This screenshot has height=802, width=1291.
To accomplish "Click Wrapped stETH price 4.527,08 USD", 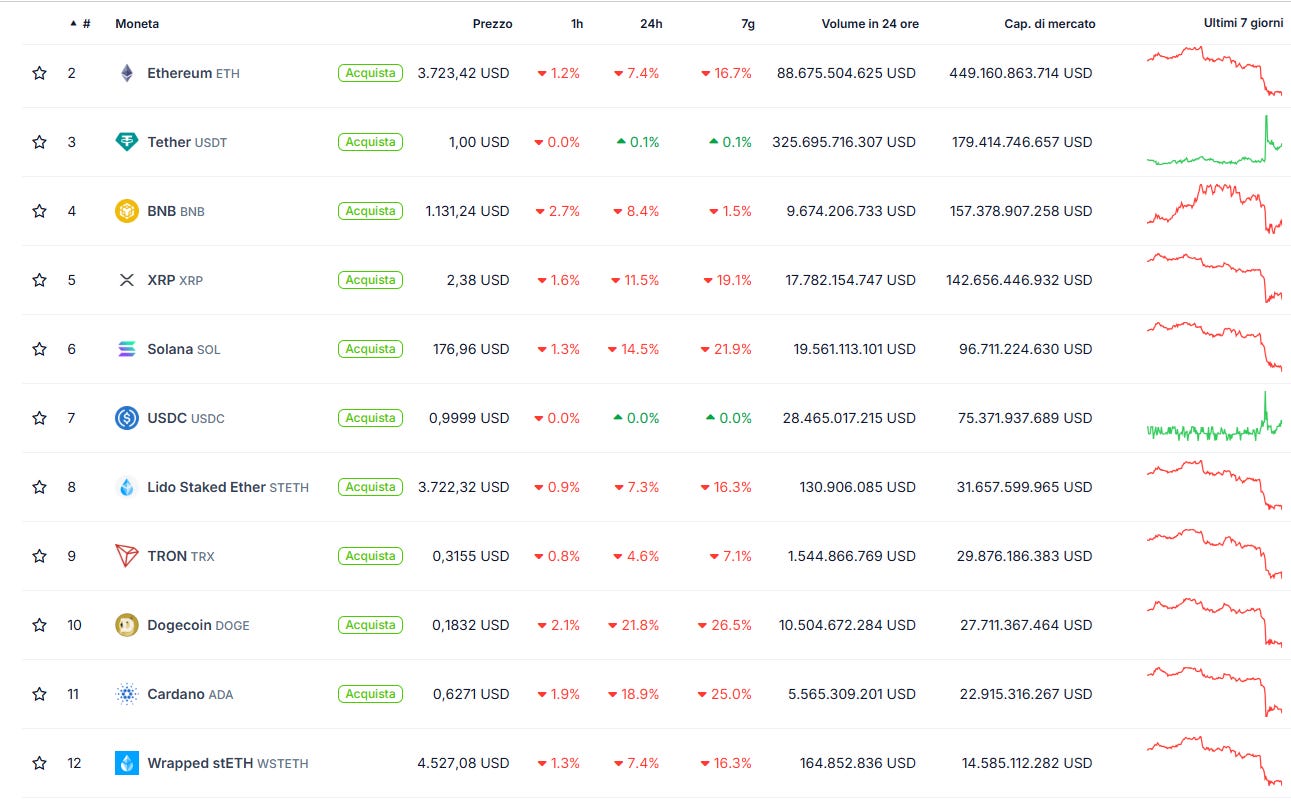I will point(463,763).
